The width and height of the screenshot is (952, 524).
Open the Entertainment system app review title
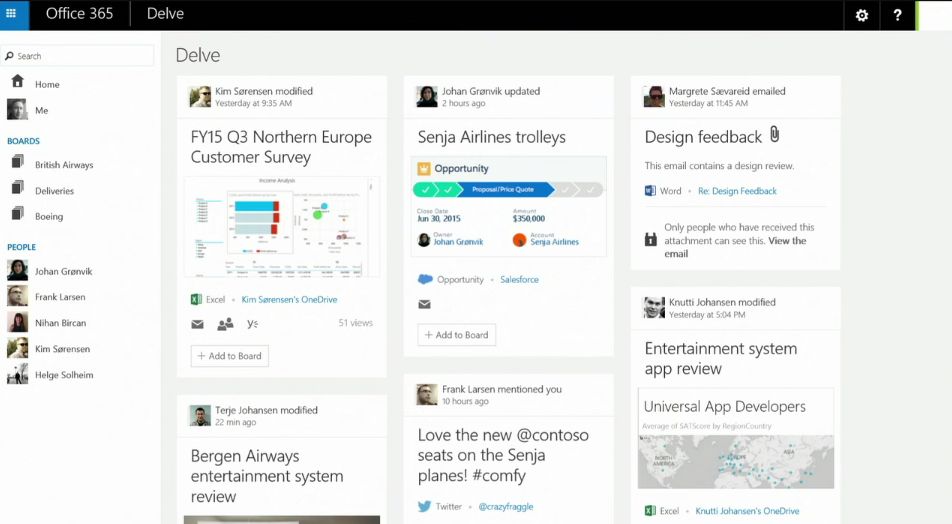pos(721,358)
